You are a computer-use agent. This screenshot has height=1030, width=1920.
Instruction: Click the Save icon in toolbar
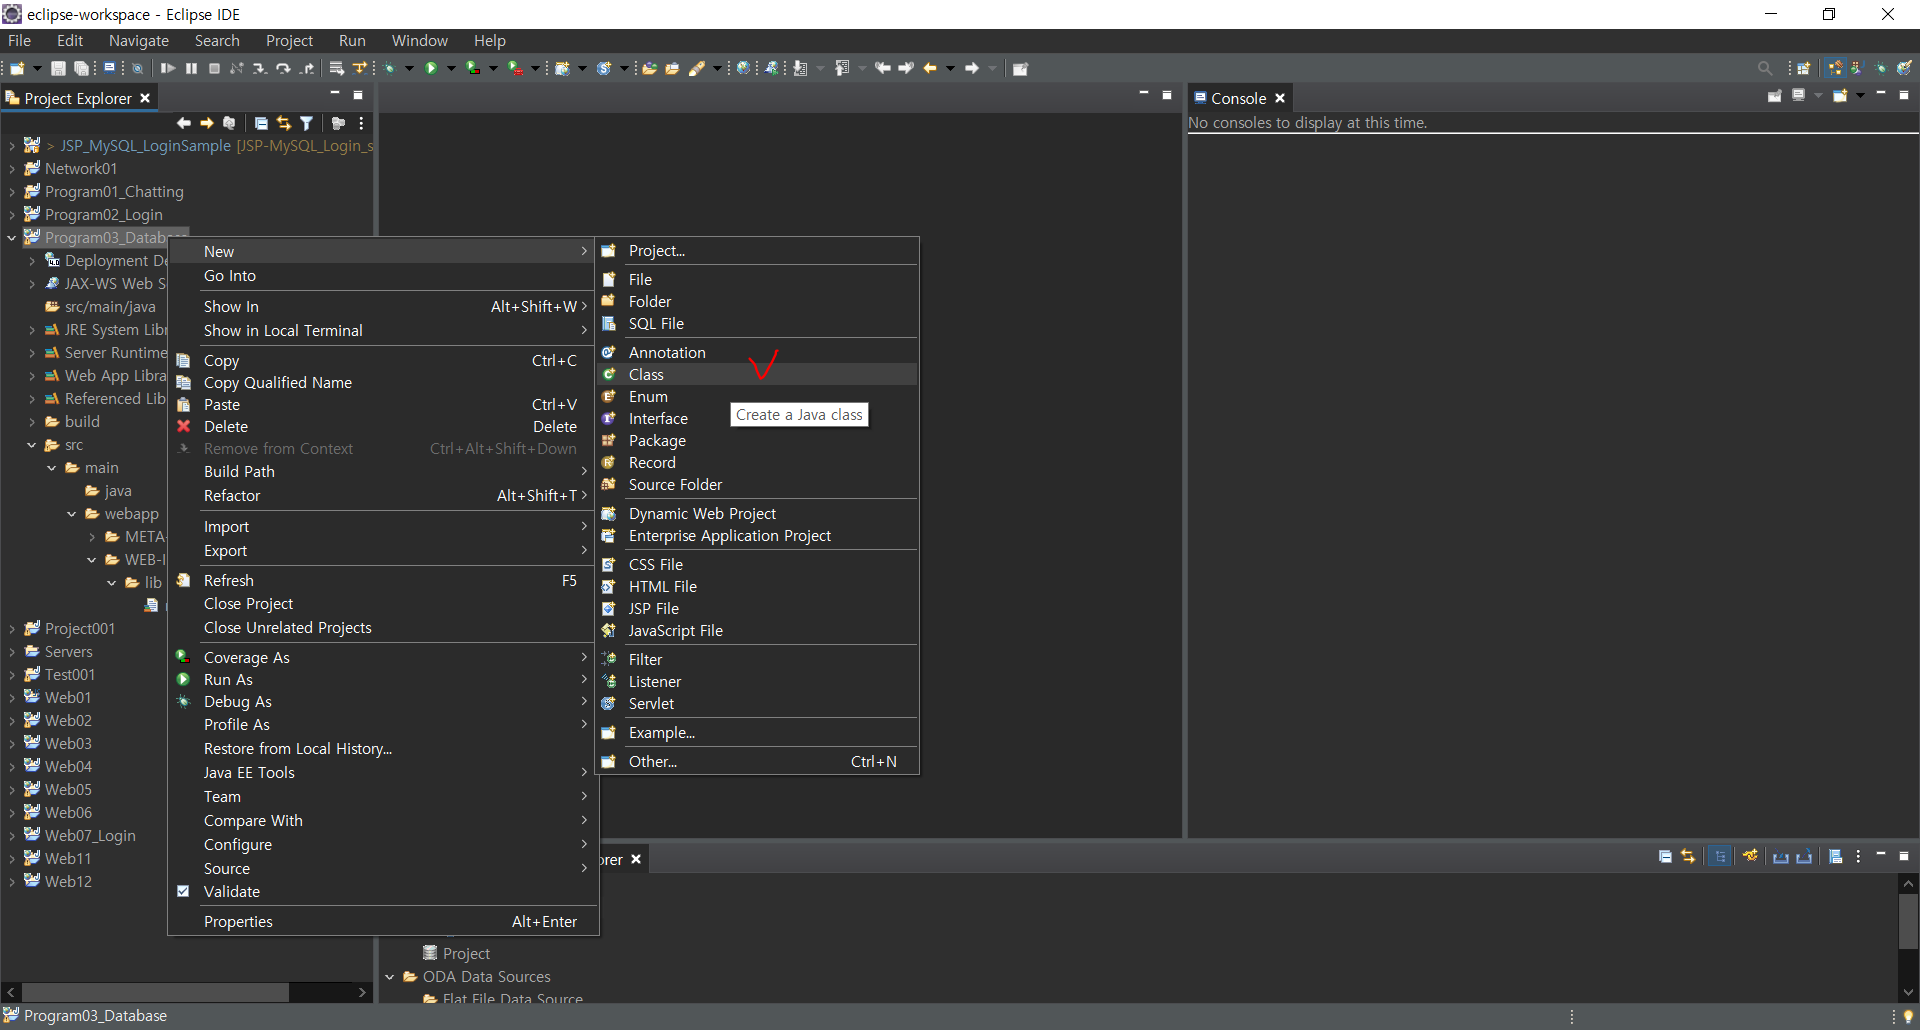(58, 69)
